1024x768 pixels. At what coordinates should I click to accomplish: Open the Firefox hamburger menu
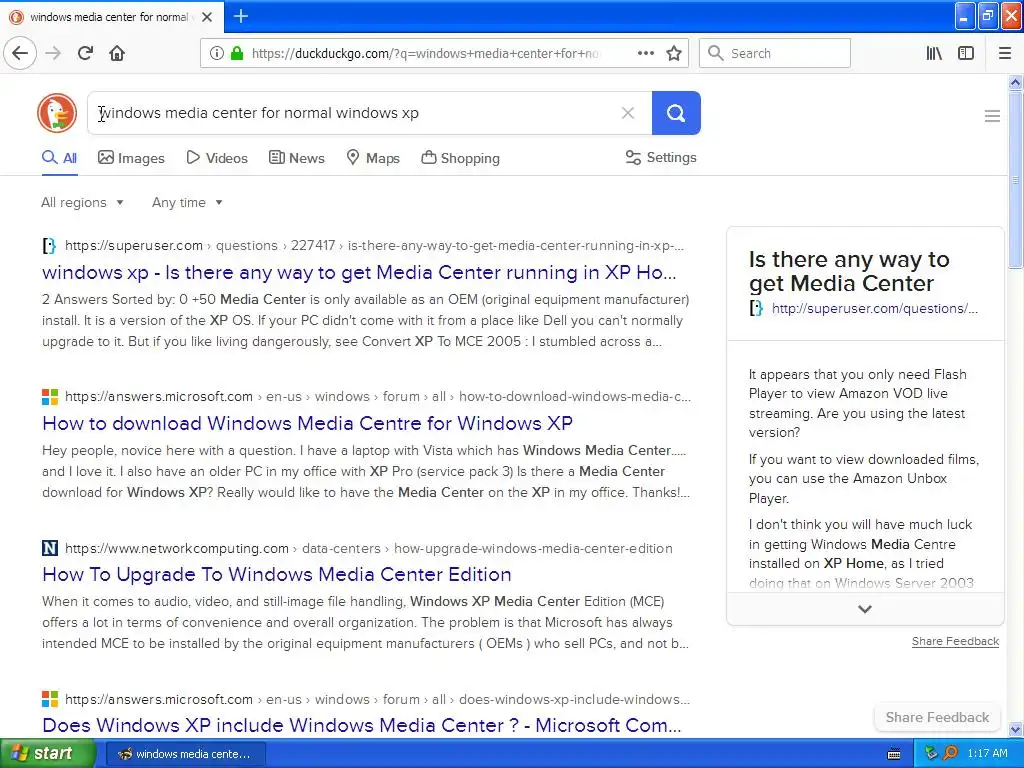pos(1004,53)
